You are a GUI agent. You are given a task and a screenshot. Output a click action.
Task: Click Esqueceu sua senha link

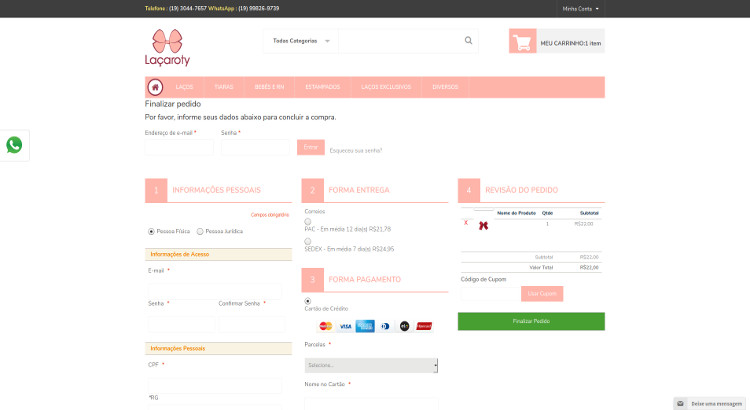[356, 151]
